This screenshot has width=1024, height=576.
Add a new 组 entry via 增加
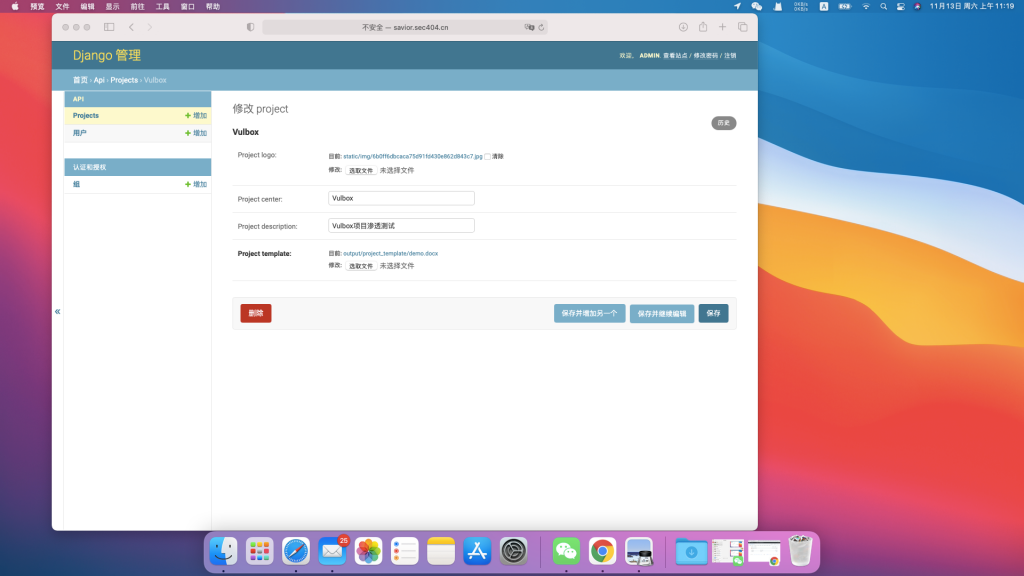click(196, 185)
